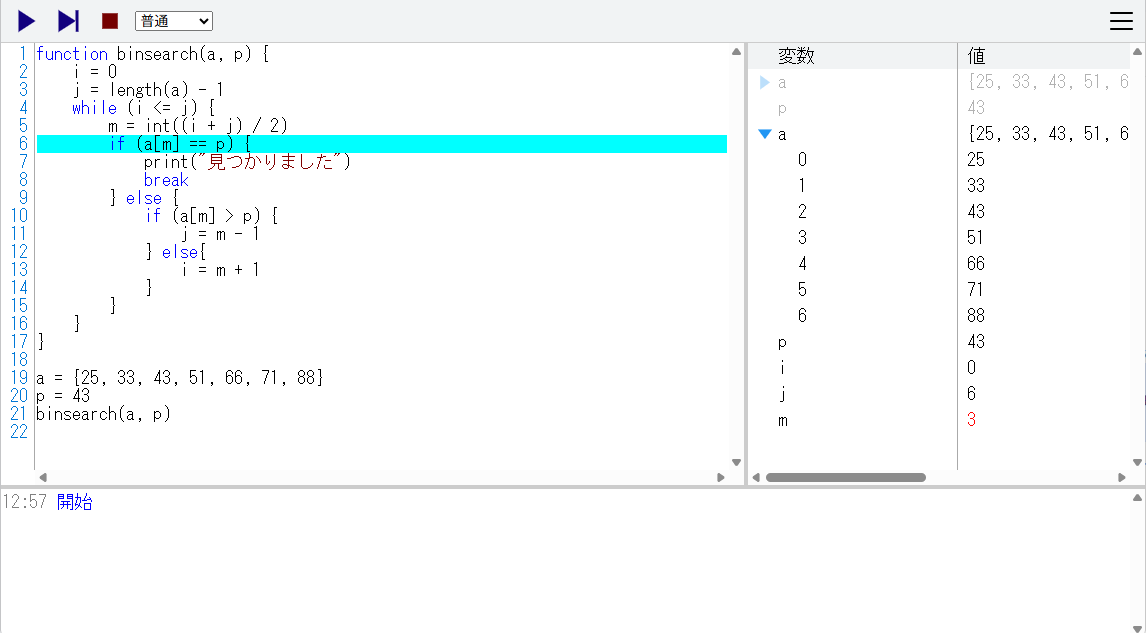
Task: Click the m = int((i + j) / 2) line
Action: click(198, 126)
